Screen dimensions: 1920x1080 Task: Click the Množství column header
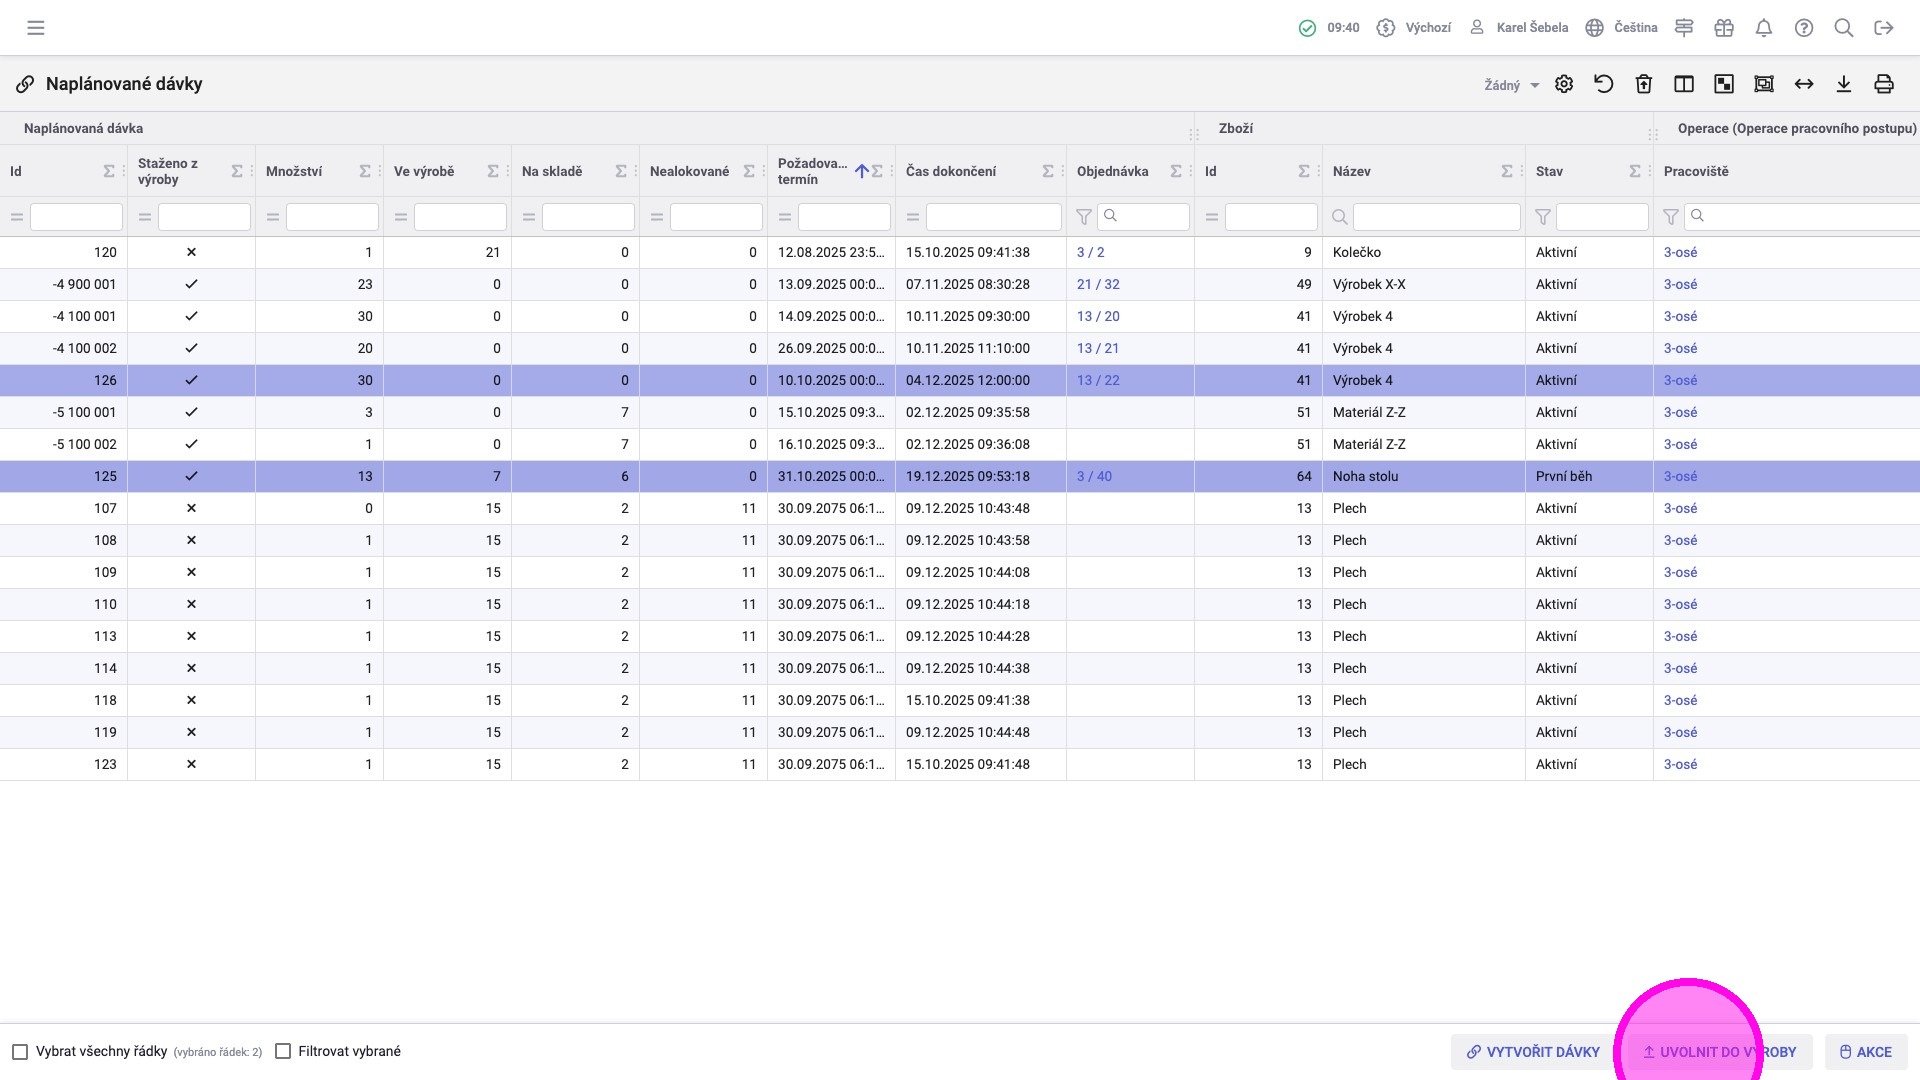[294, 172]
